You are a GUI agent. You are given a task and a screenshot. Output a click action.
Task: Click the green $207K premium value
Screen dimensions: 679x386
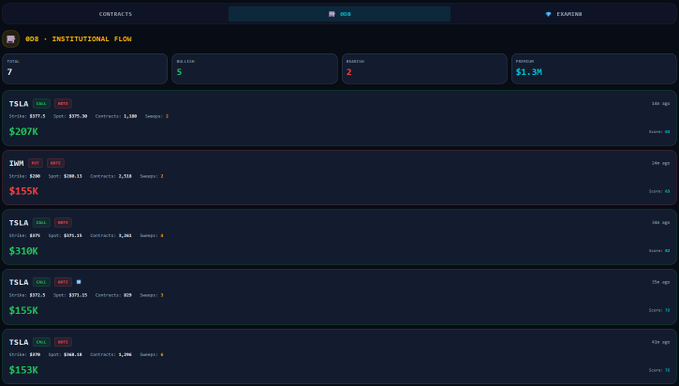[23, 132]
